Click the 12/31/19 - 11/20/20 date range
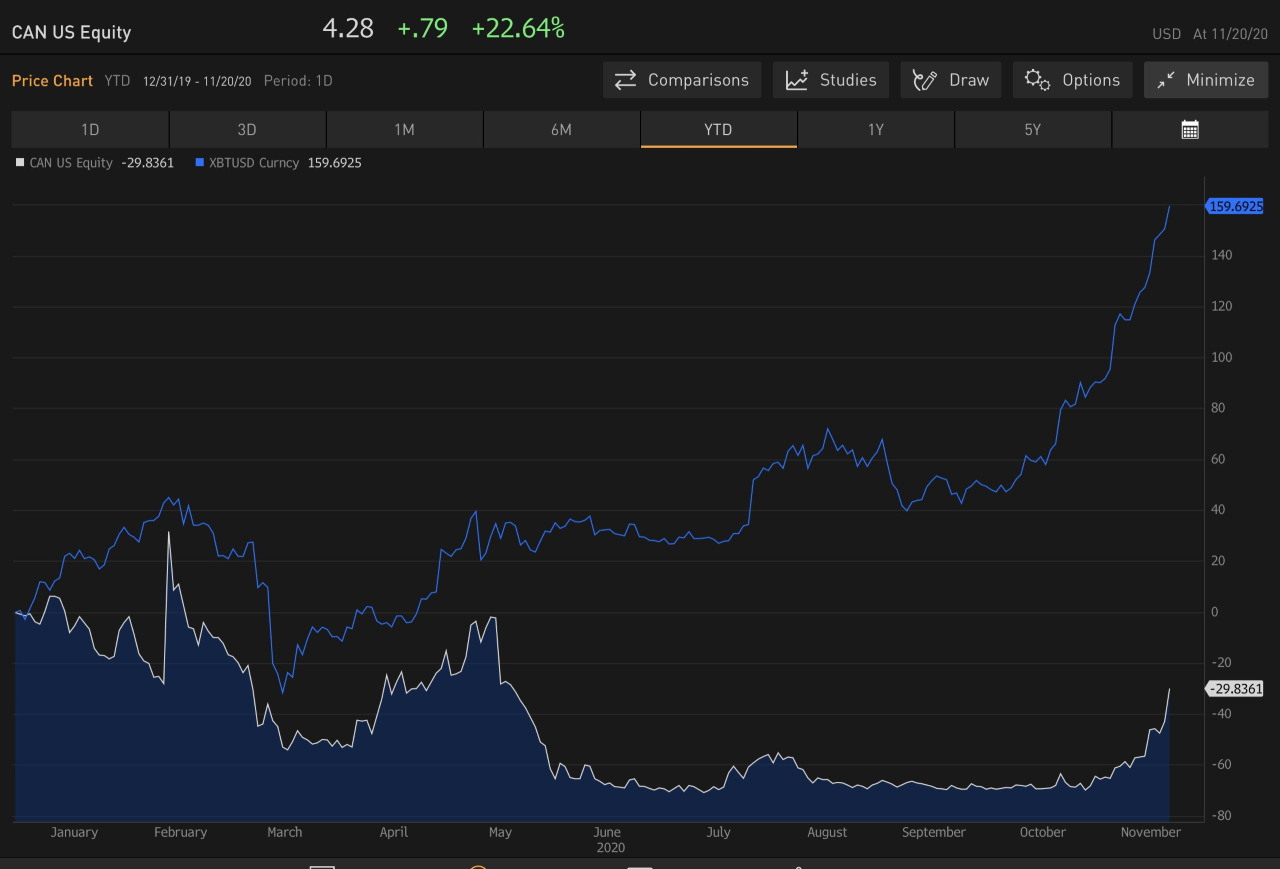Screen dimensions: 1280x869 tap(197, 80)
